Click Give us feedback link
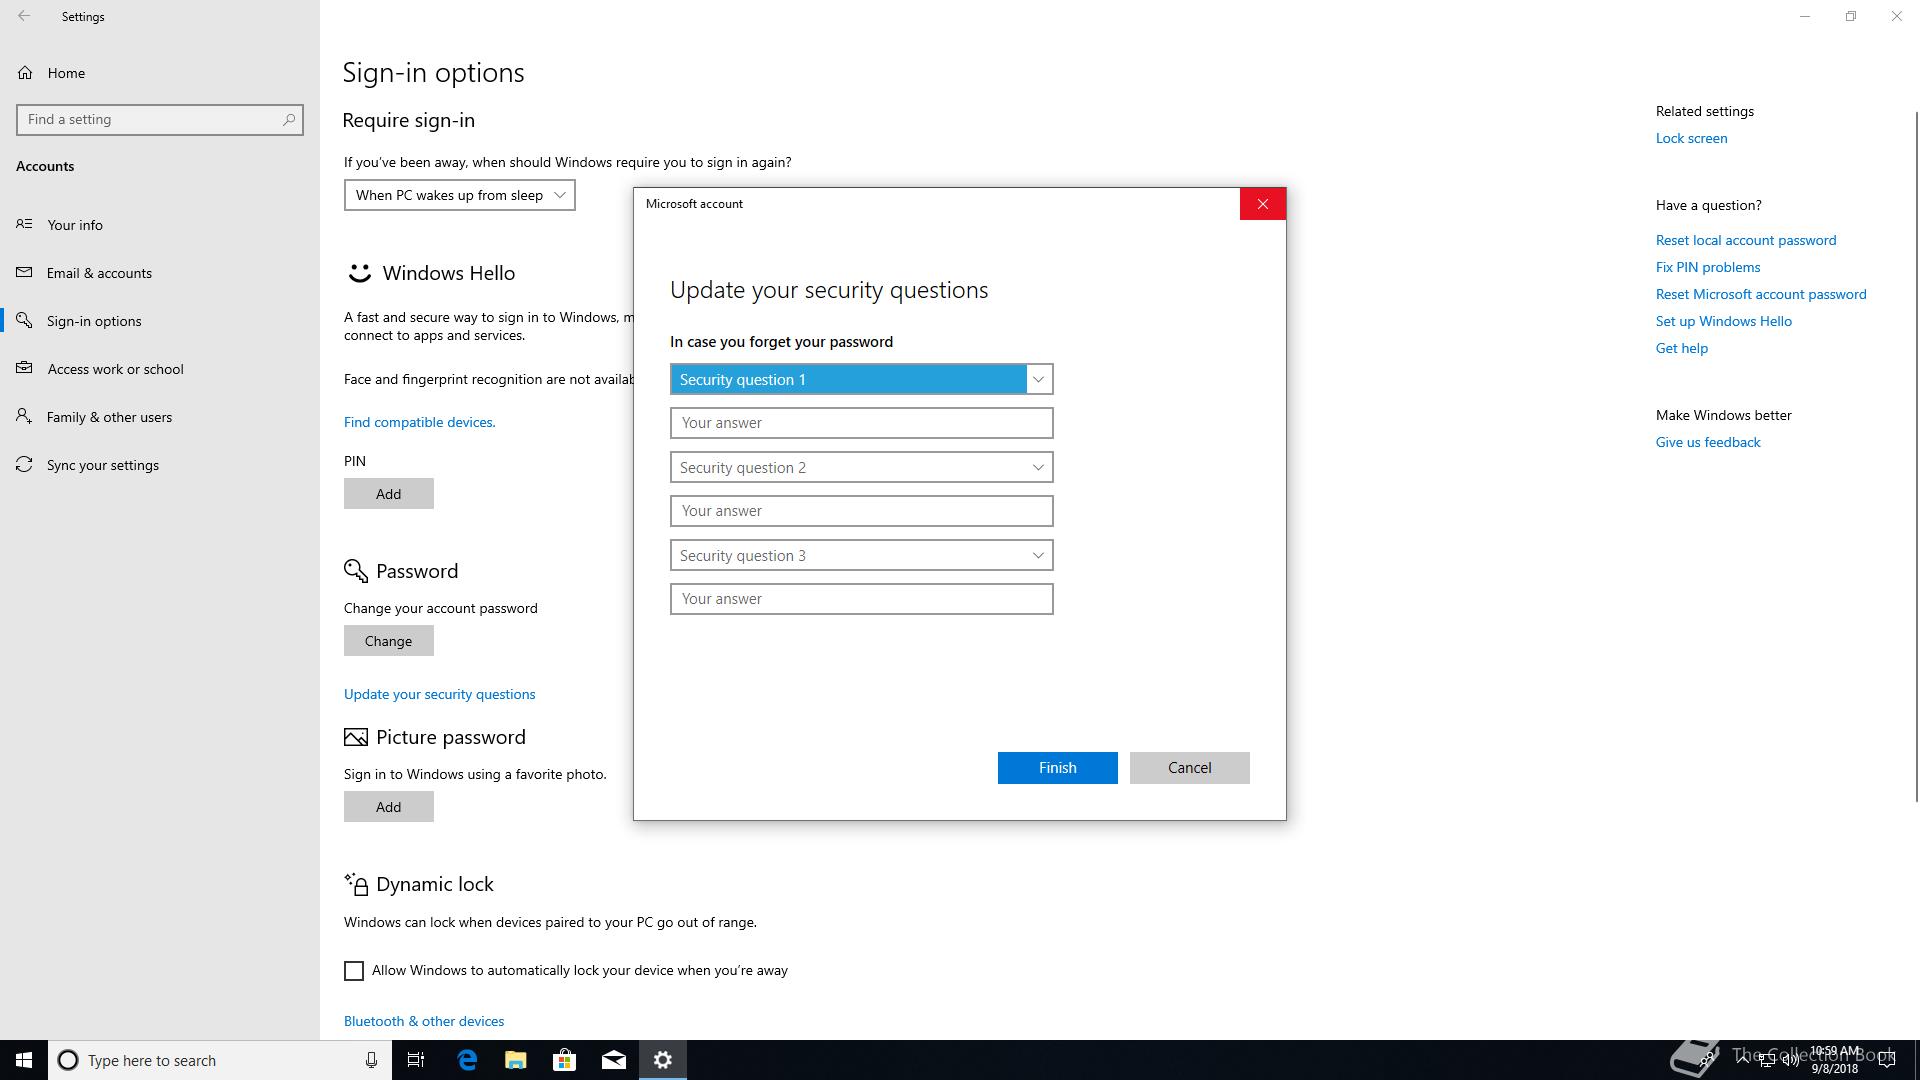 pyautogui.click(x=1708, y=442)
